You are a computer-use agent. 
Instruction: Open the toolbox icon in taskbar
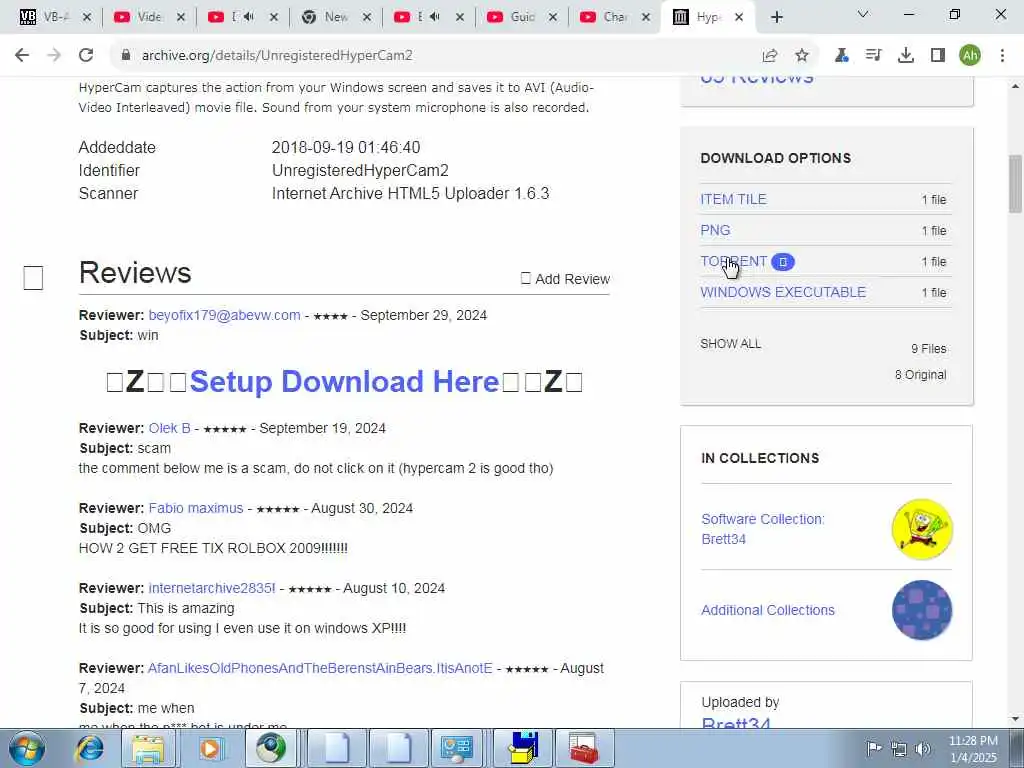583,748
